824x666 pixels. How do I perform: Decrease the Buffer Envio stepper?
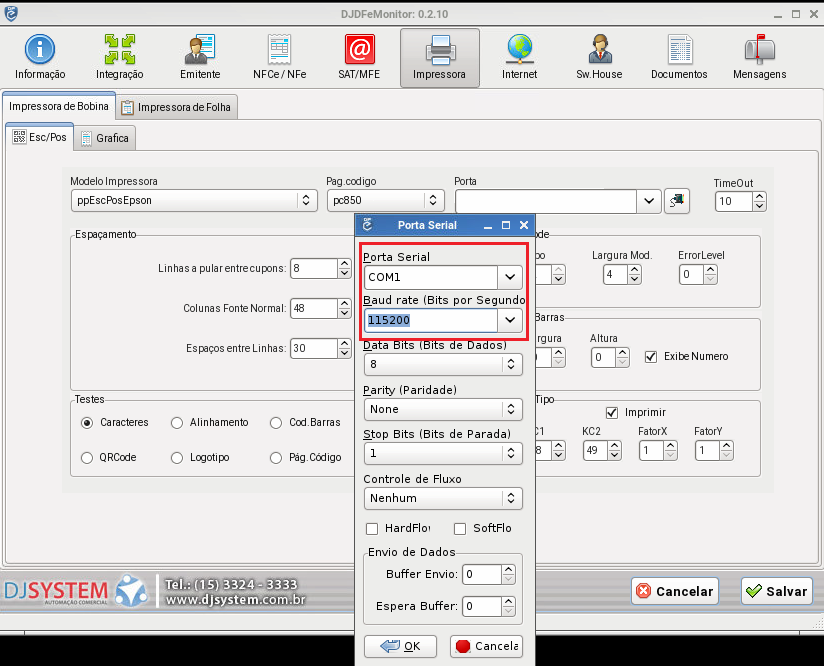coord(508,579)
